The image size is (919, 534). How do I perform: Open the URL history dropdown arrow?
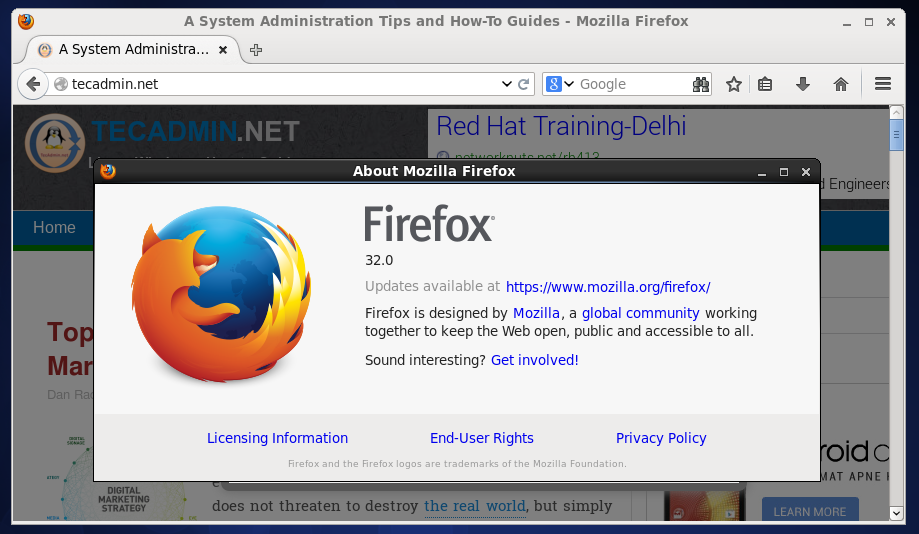pyautogui.click(x=507, y=84)
